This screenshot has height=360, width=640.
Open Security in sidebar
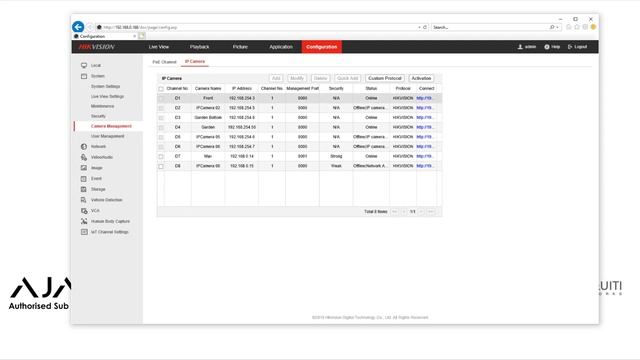pos(98,116)
